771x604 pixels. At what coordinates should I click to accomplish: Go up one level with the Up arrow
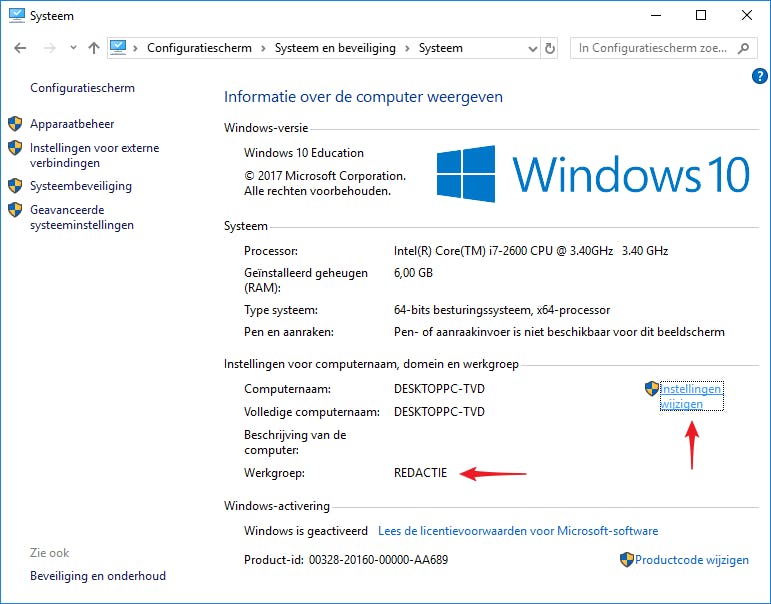click(93, 48)
